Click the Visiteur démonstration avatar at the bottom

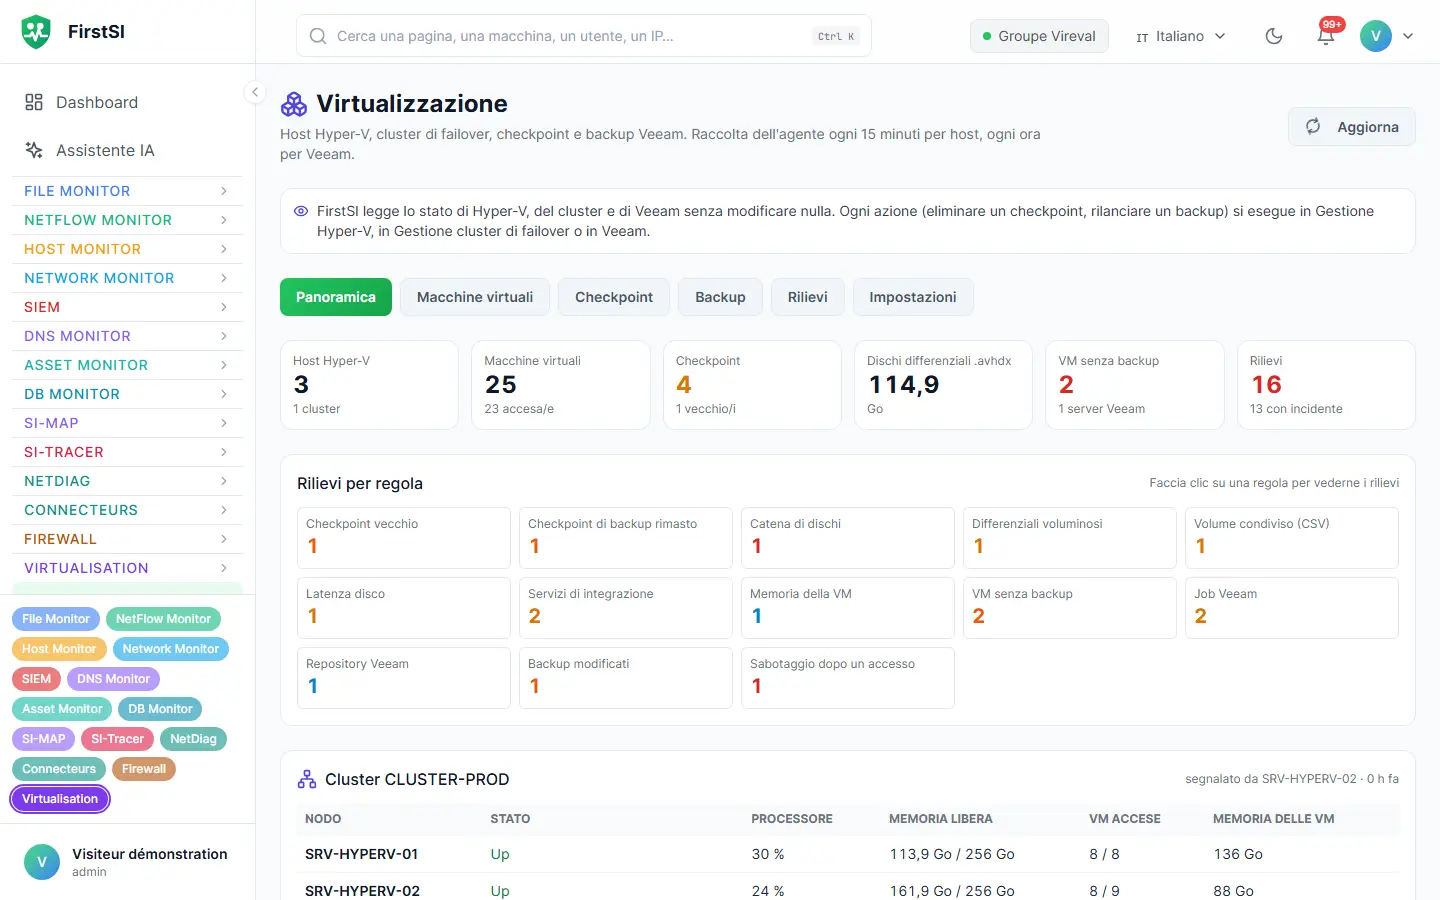coord(42,862)
